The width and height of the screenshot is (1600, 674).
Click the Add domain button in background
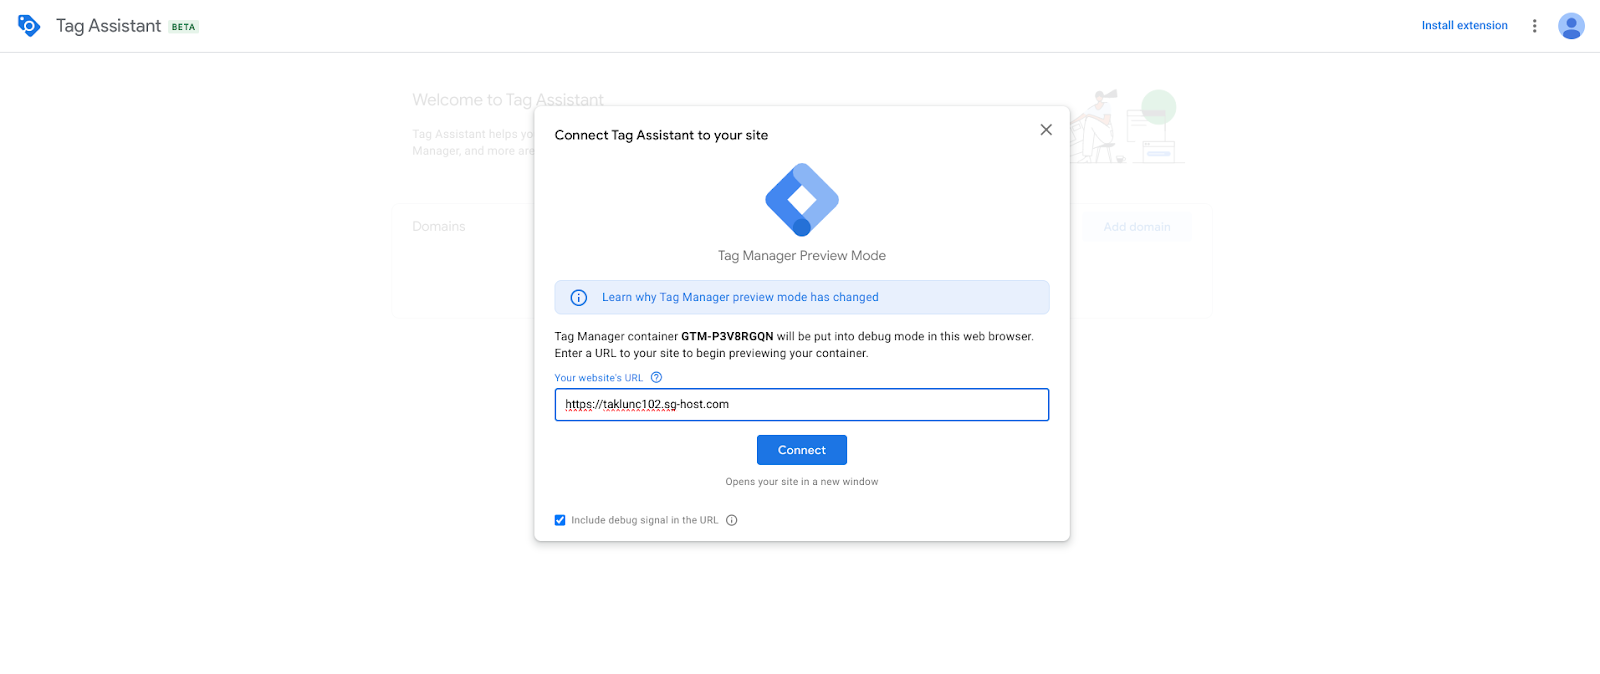coord(1137,227)
